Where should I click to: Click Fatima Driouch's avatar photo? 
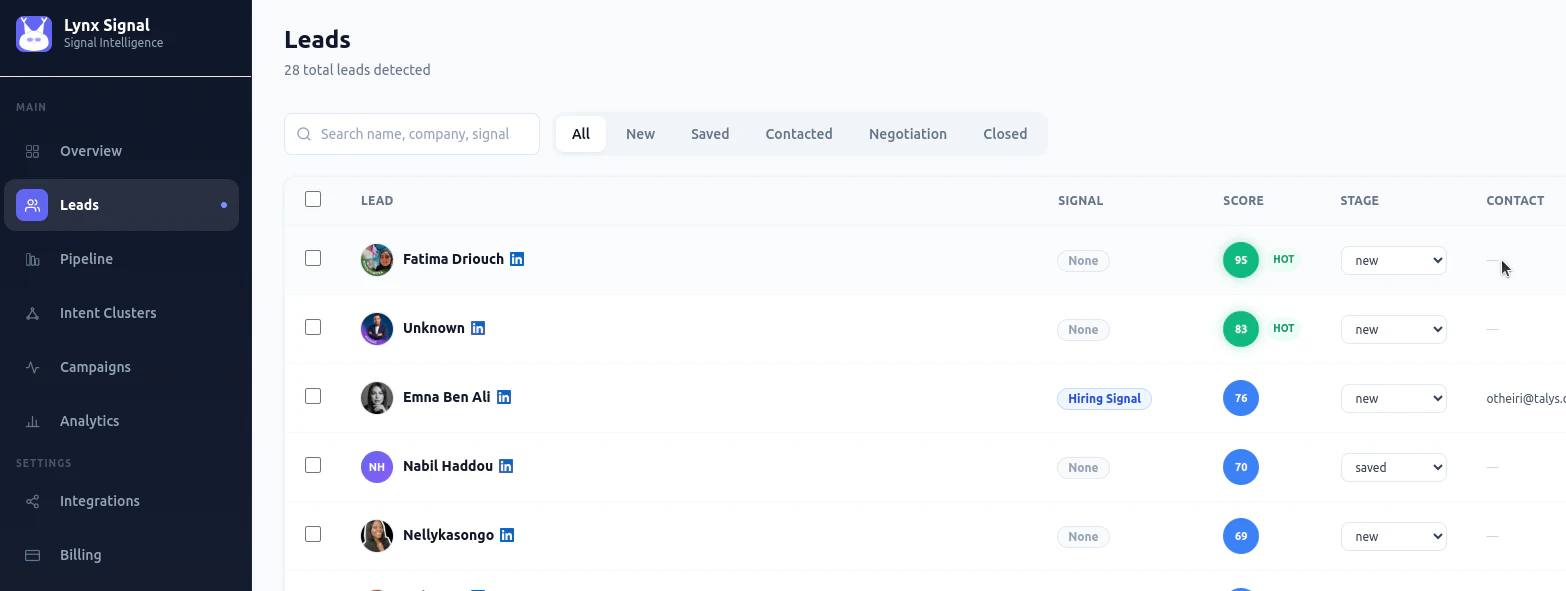coord(377,260)
